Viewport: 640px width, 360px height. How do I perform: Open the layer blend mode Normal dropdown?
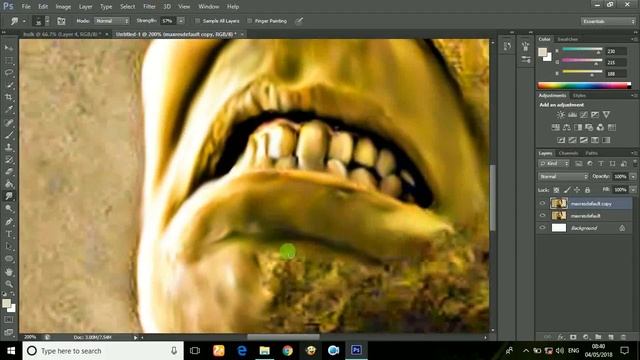[563, 176]
